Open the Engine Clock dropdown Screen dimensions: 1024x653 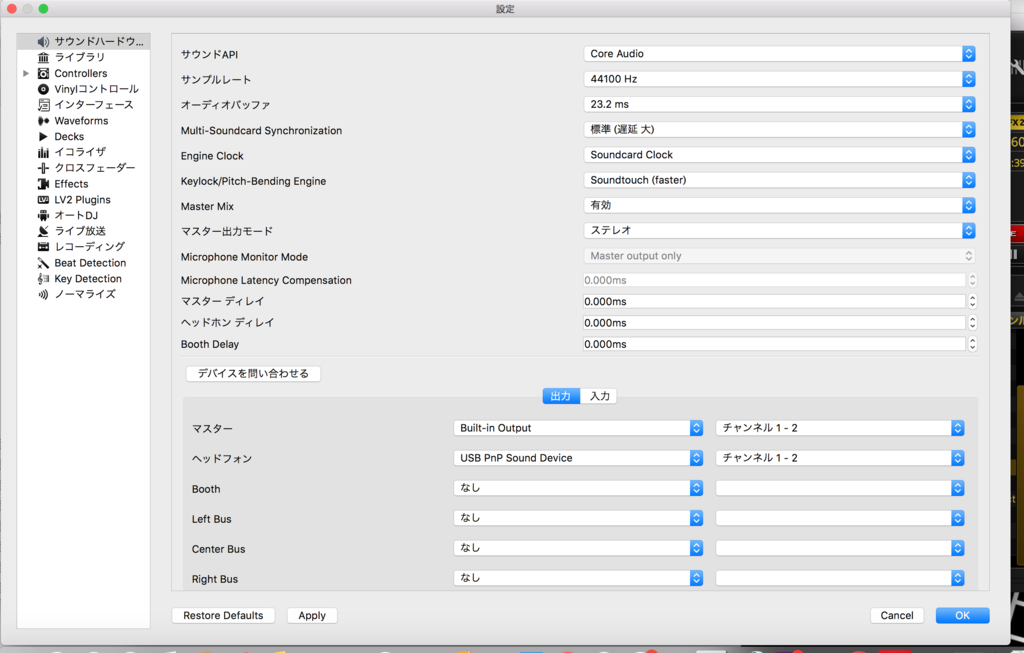779,155
